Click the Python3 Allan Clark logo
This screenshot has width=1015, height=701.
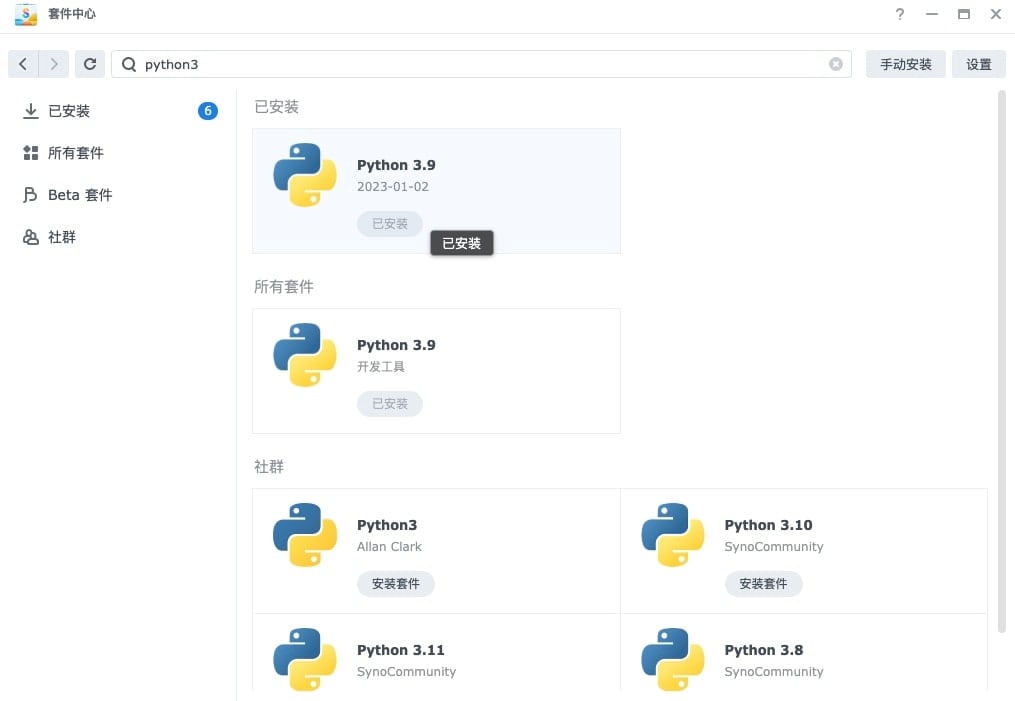pyautogui.click(x=305, y=535)
